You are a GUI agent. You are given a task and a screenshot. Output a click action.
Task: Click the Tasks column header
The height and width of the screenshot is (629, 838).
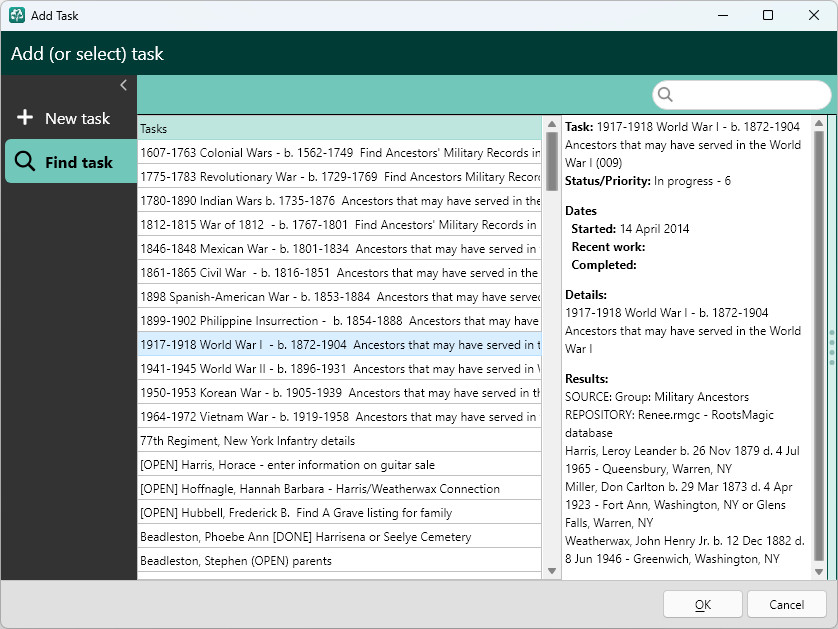coord(339,129)
